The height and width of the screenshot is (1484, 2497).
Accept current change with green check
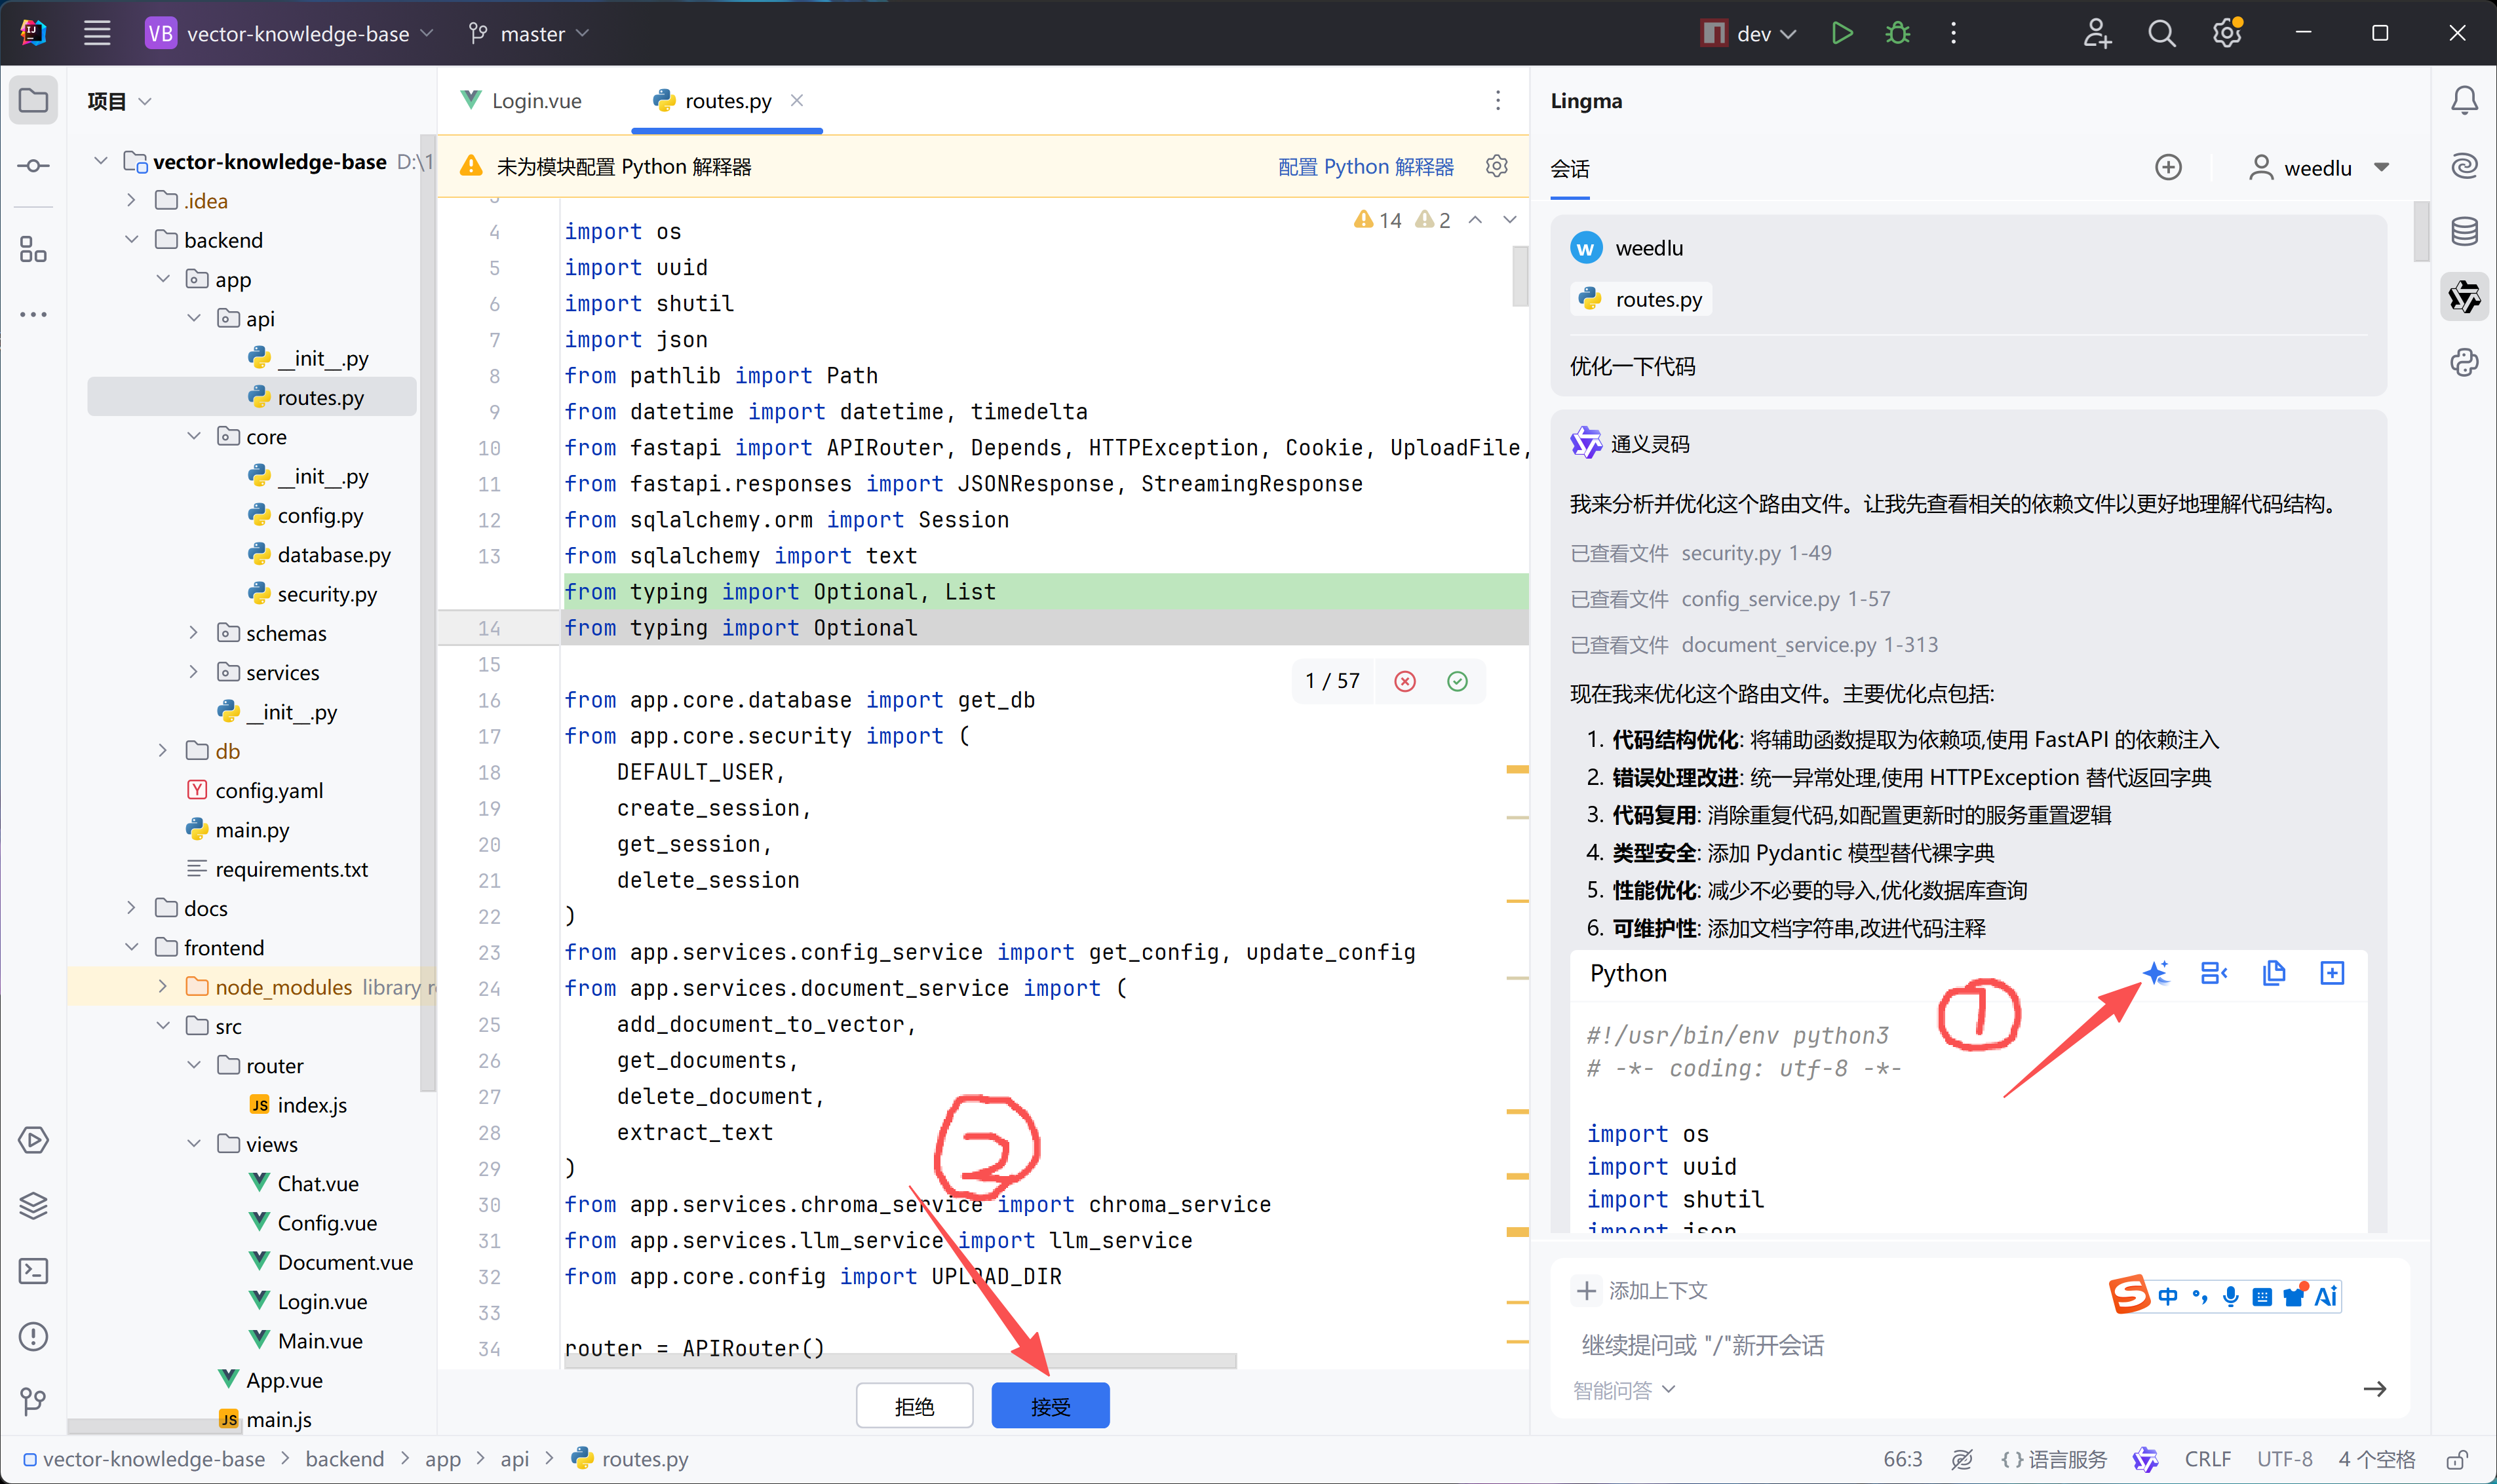pyautogui.click(x=1457, y=681)
